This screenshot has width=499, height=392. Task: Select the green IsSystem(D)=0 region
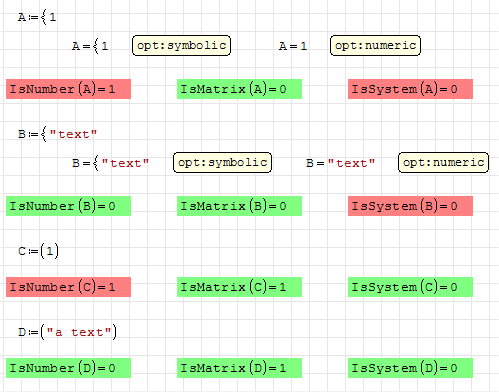pos(410,368)
